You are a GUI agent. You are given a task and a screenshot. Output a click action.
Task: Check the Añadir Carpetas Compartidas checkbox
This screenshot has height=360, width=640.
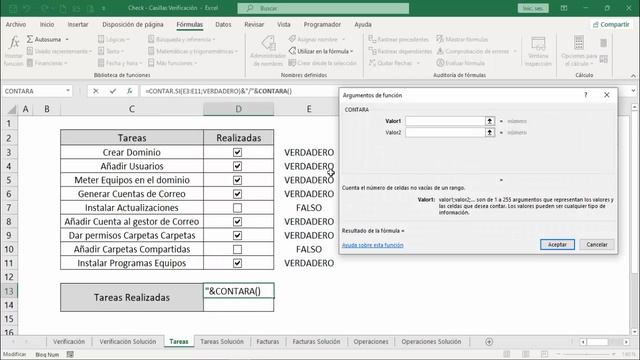[x=237, y=249]
